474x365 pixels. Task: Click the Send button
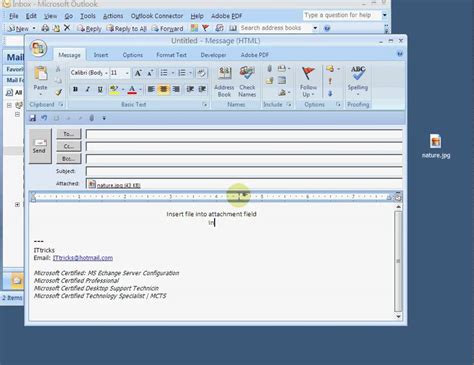coord(40,146)
